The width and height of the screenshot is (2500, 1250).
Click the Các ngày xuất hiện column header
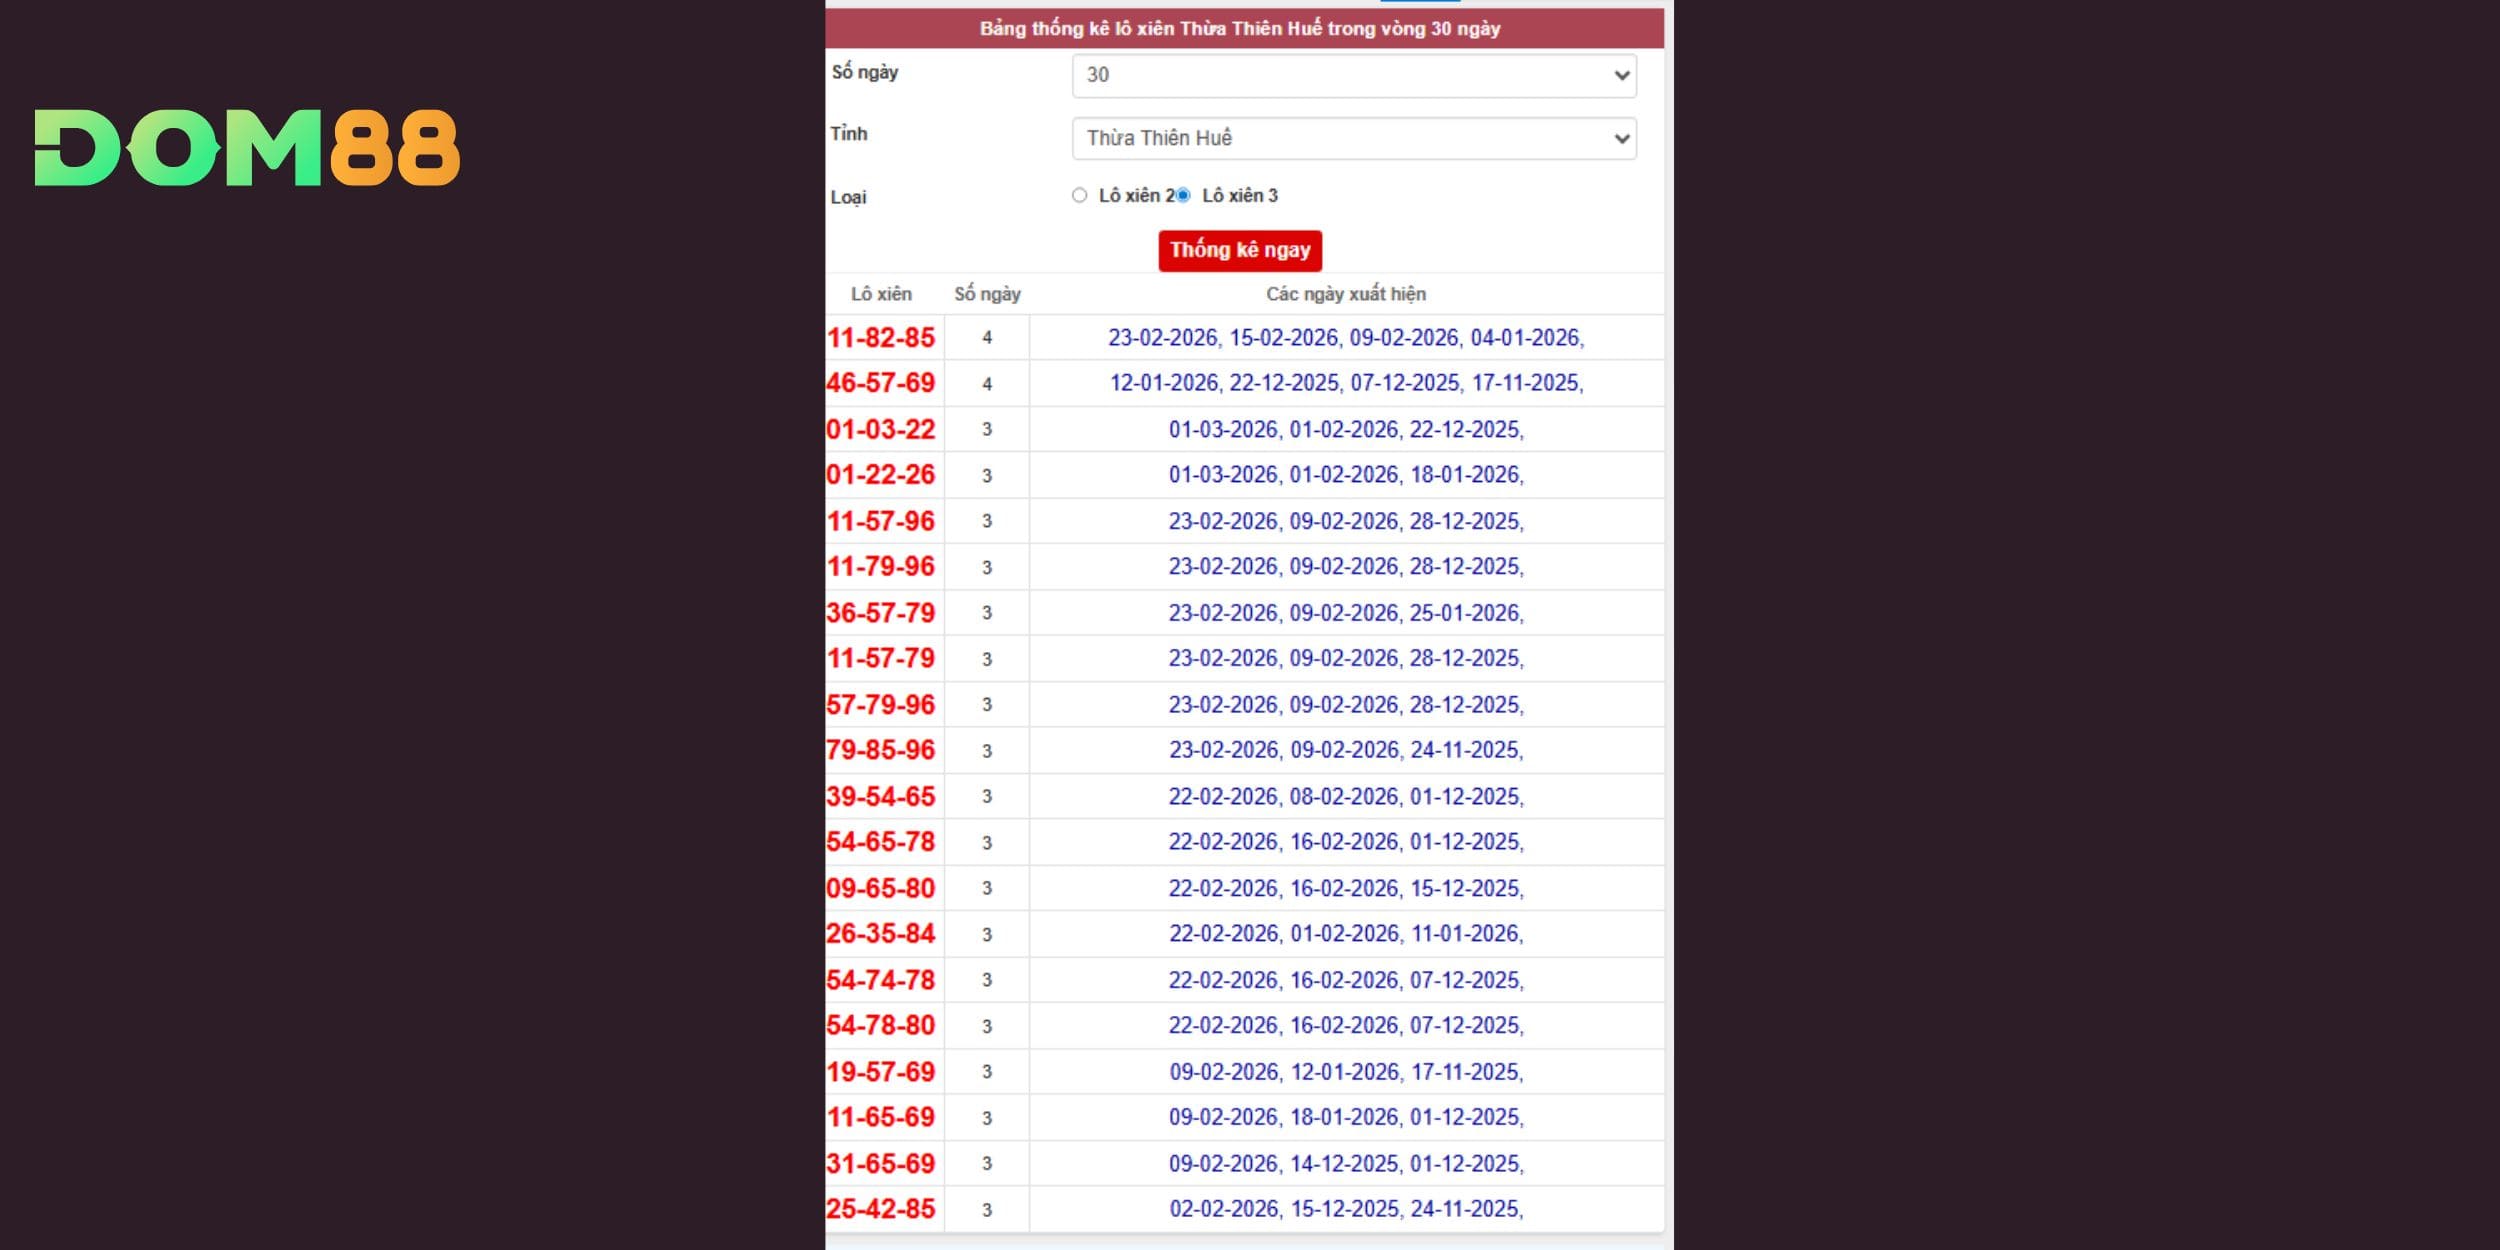1345,294
